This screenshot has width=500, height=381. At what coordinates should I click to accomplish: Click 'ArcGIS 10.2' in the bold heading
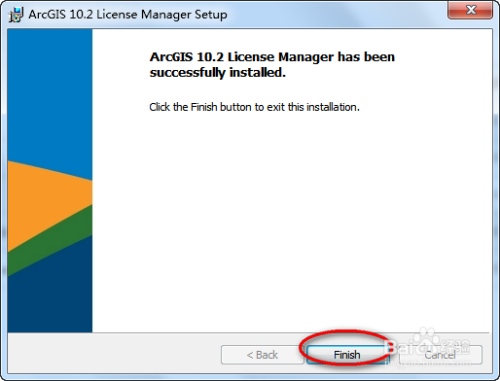(186, 57)
